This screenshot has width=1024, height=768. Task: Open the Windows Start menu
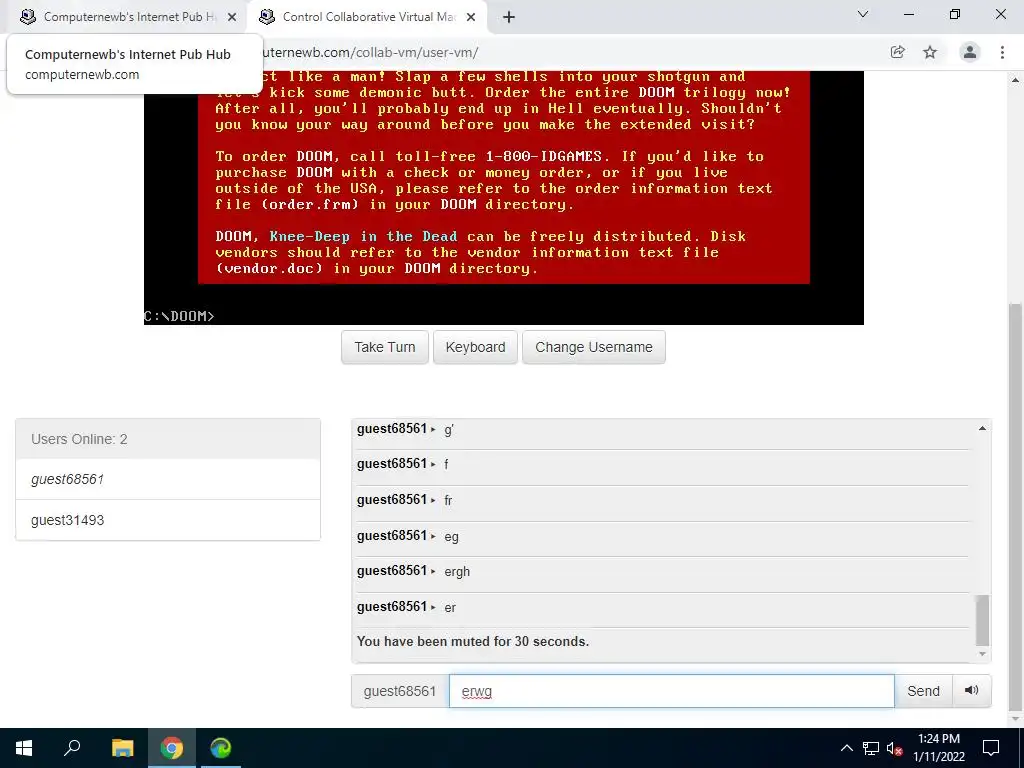[24, 748]
